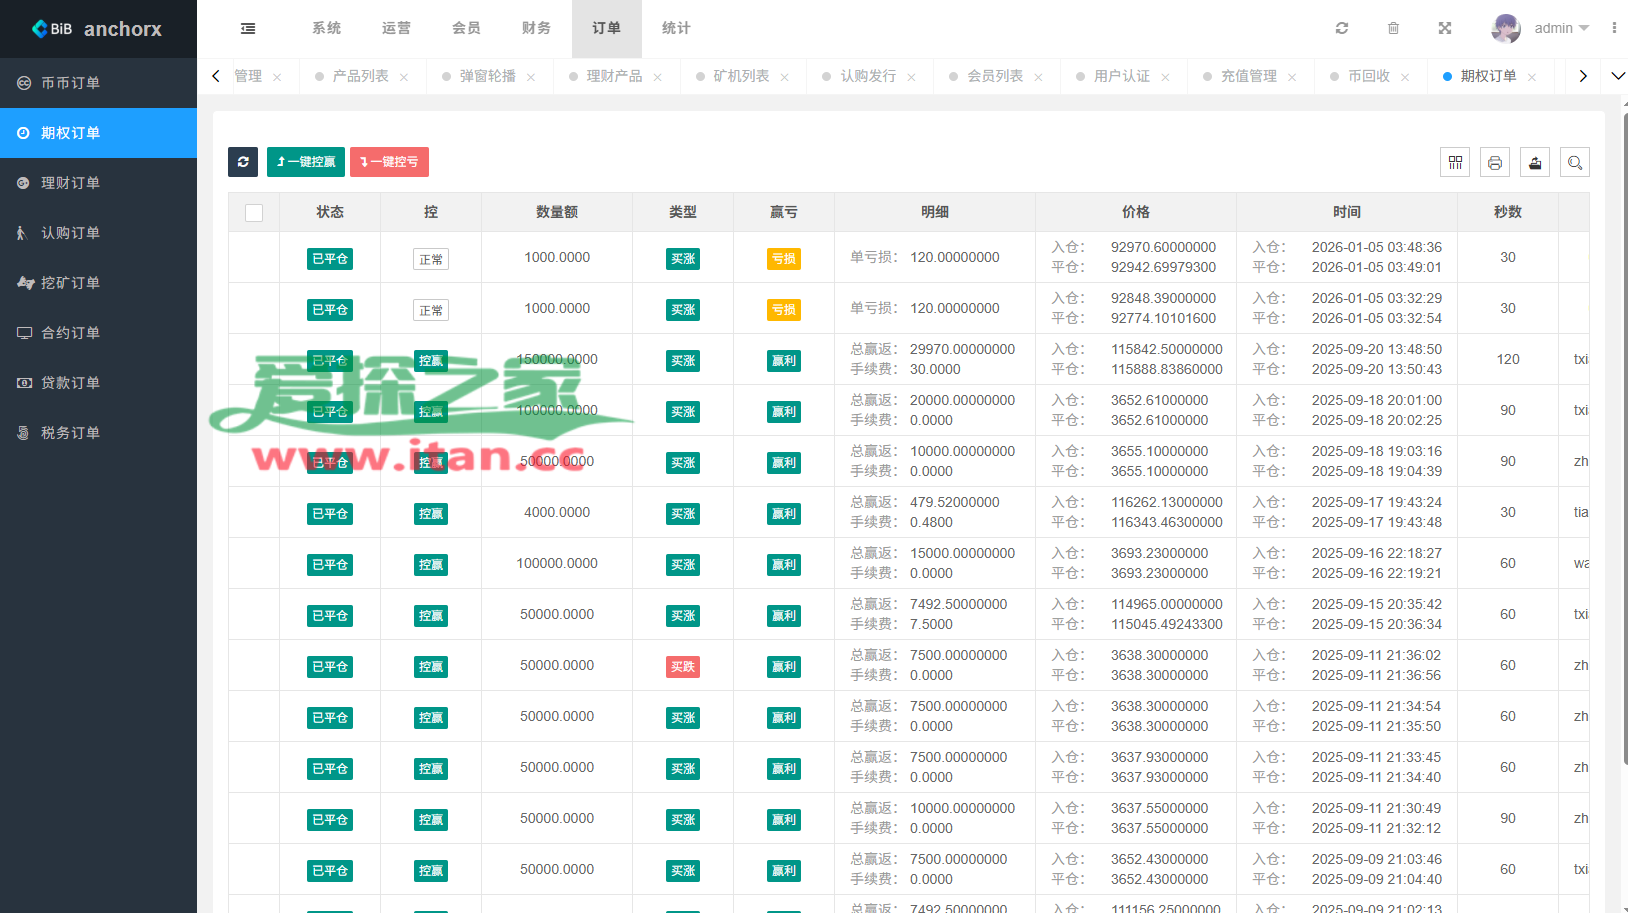
Task: Click the refresh icon in top header
Action: click(1342, 28)
